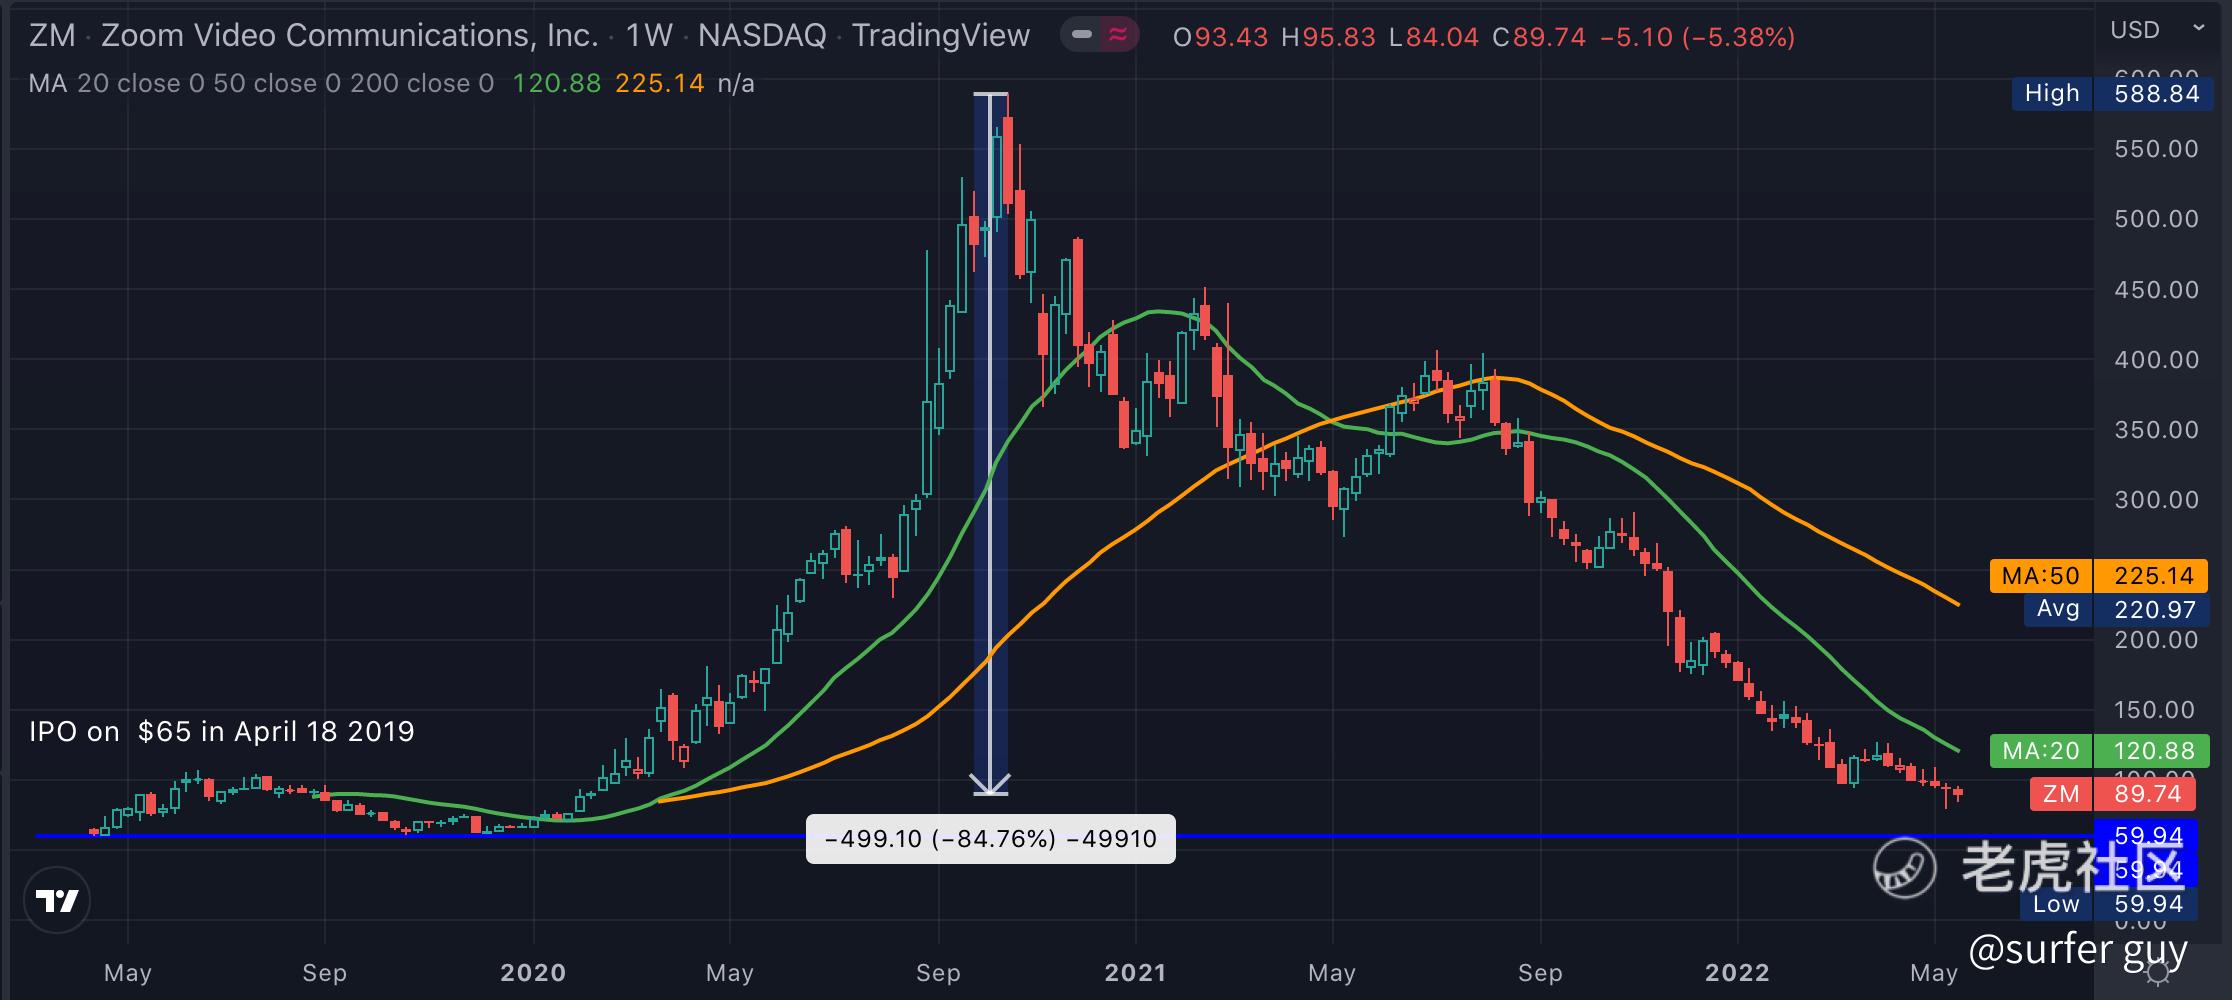Click the 200.00 price axis label

click(2157, 640)
